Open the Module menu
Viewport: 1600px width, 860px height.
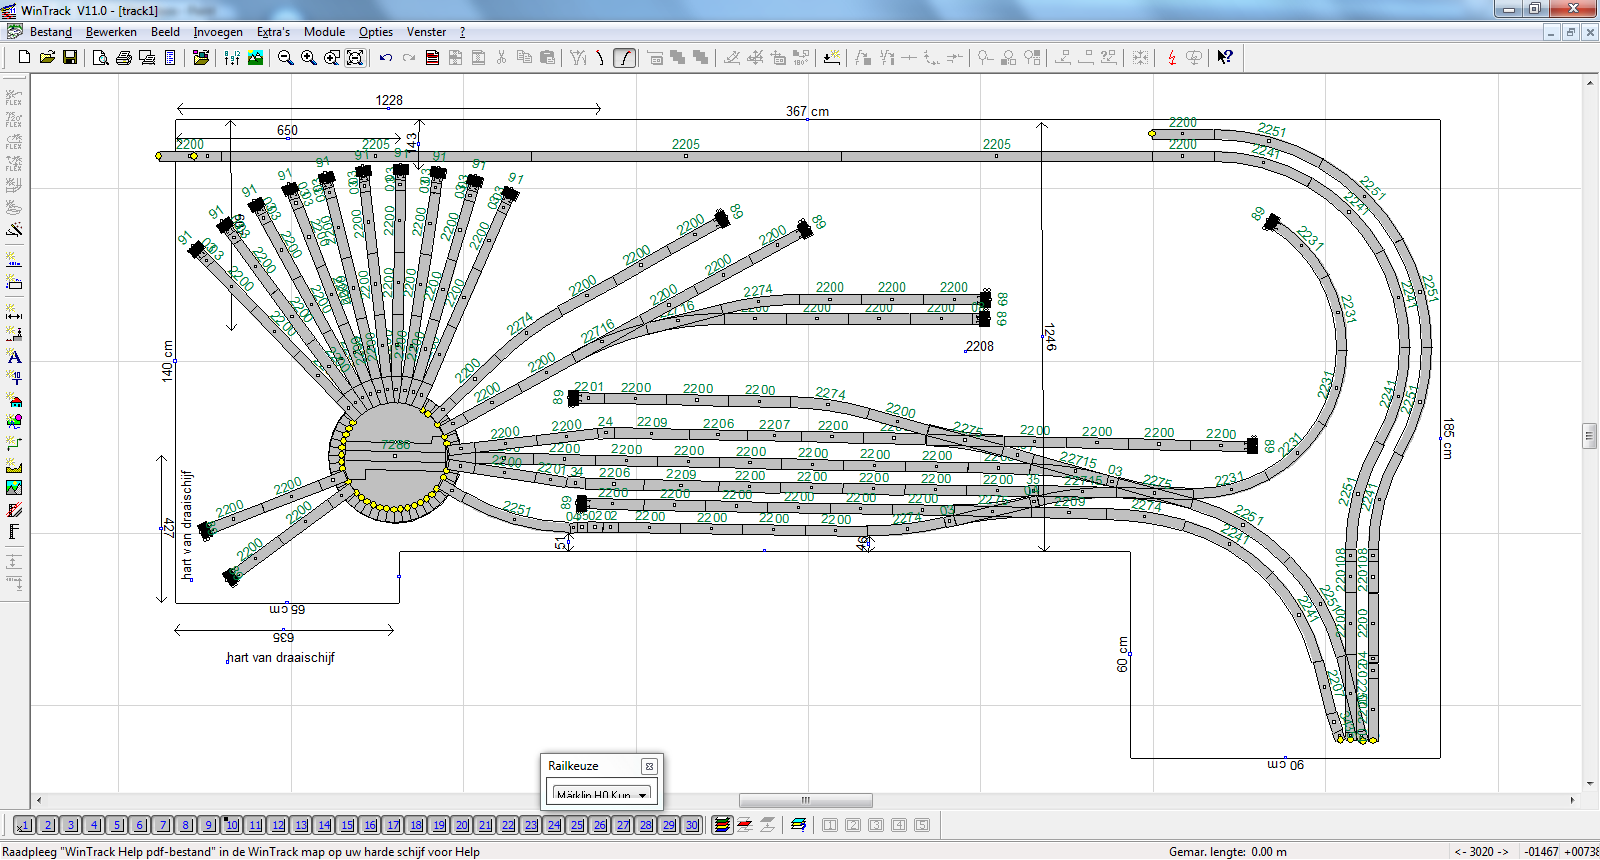pyautogui.click(x=324, y=32)
